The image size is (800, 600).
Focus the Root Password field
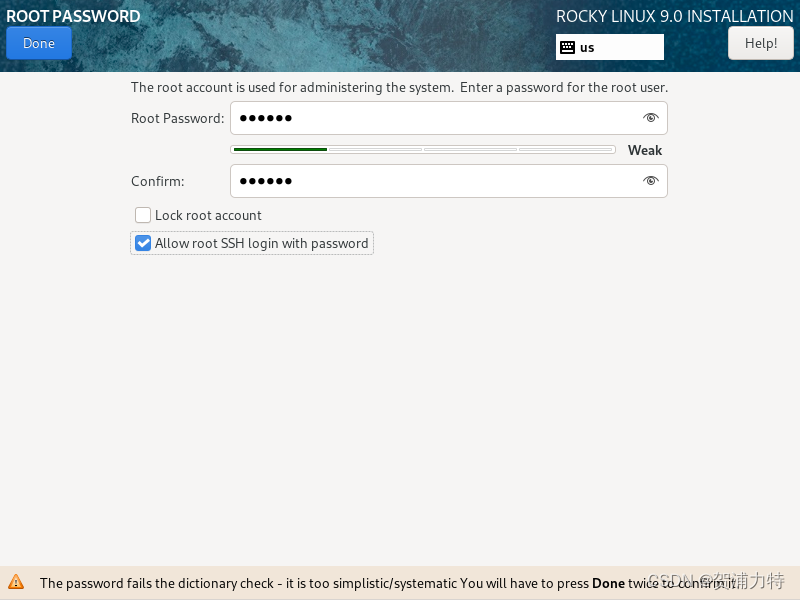(448, 118)
